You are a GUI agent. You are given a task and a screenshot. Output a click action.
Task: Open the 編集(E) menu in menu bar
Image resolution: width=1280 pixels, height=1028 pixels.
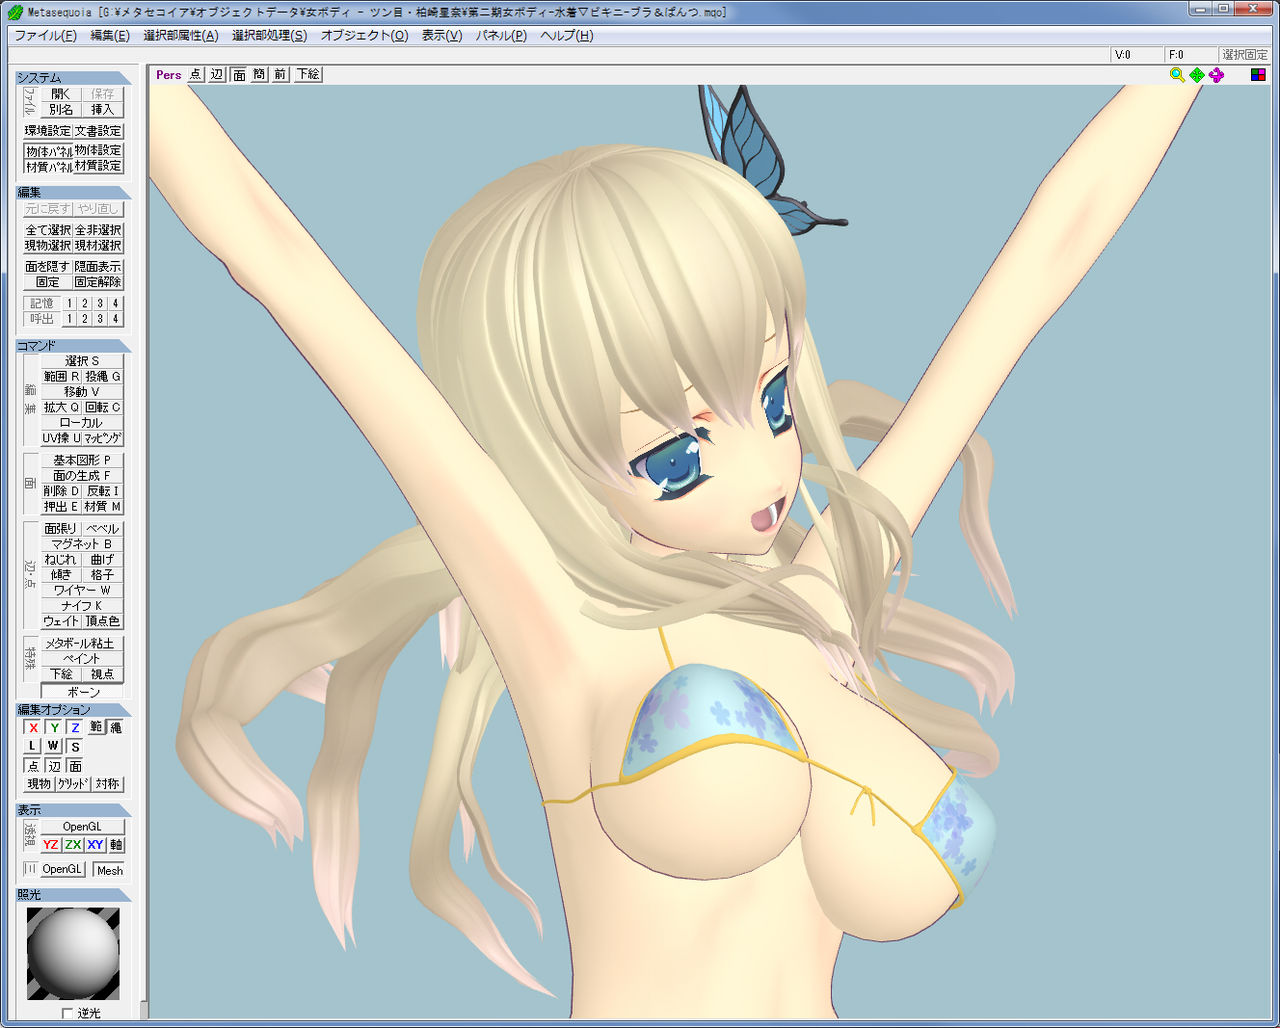[110, 35]
